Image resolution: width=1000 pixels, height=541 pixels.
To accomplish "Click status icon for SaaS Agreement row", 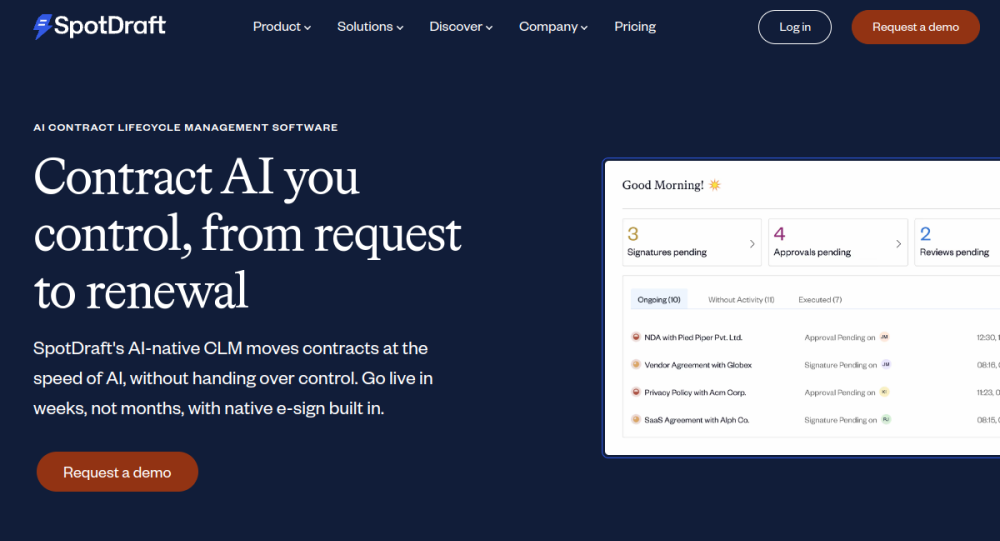I will tap(636, 419).
